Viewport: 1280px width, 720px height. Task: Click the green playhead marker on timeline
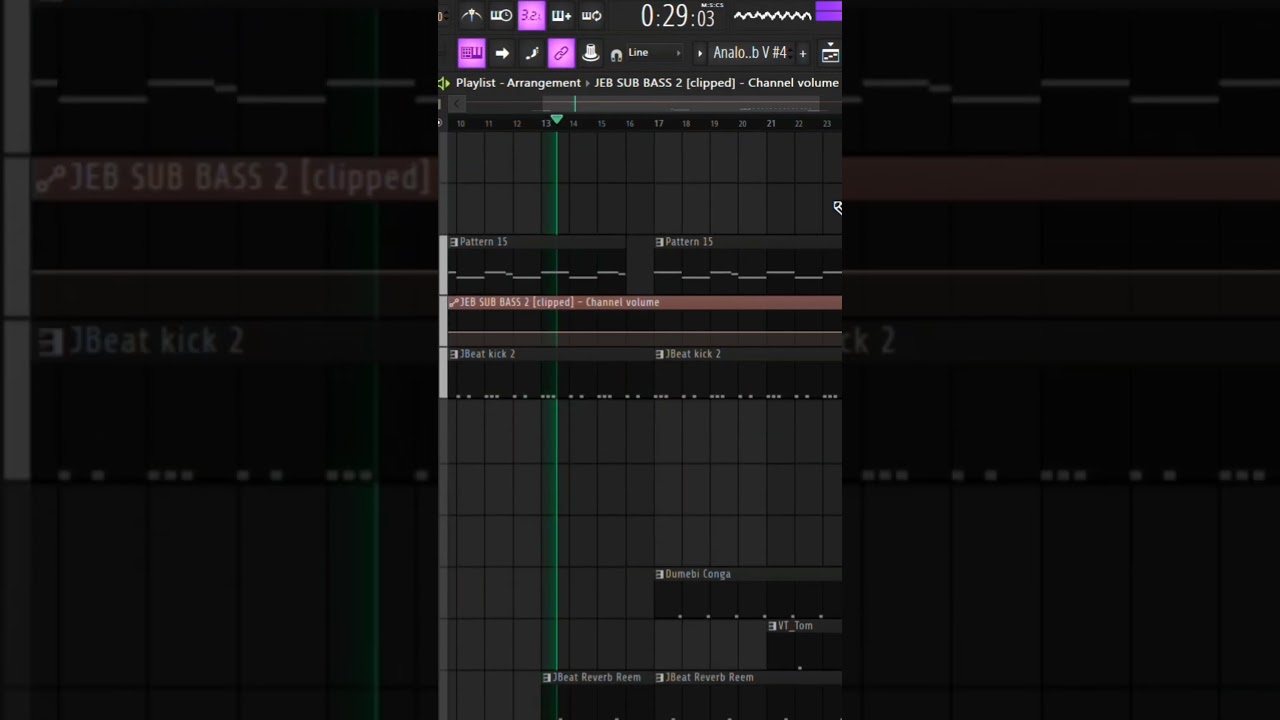coord(557,119)
